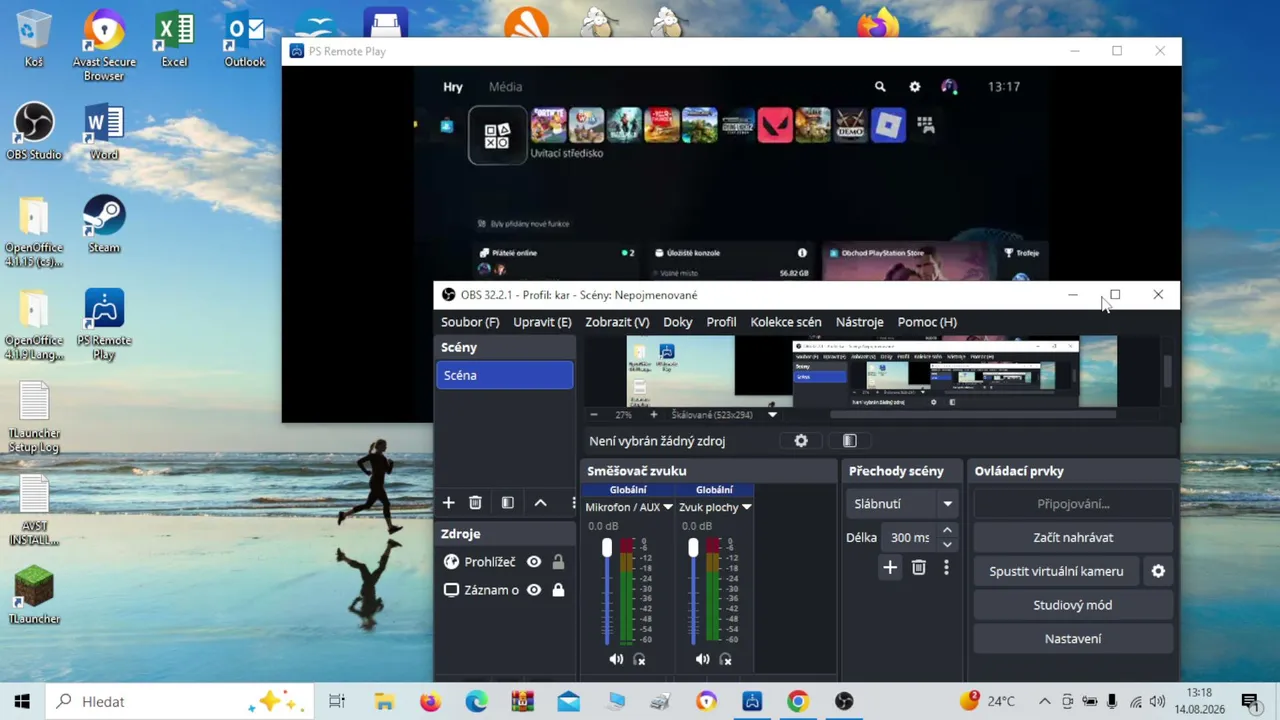This screenshot has width=1280, height=720.
Task: Open the Steam desktop shortcut
Action: pos(104,224)
